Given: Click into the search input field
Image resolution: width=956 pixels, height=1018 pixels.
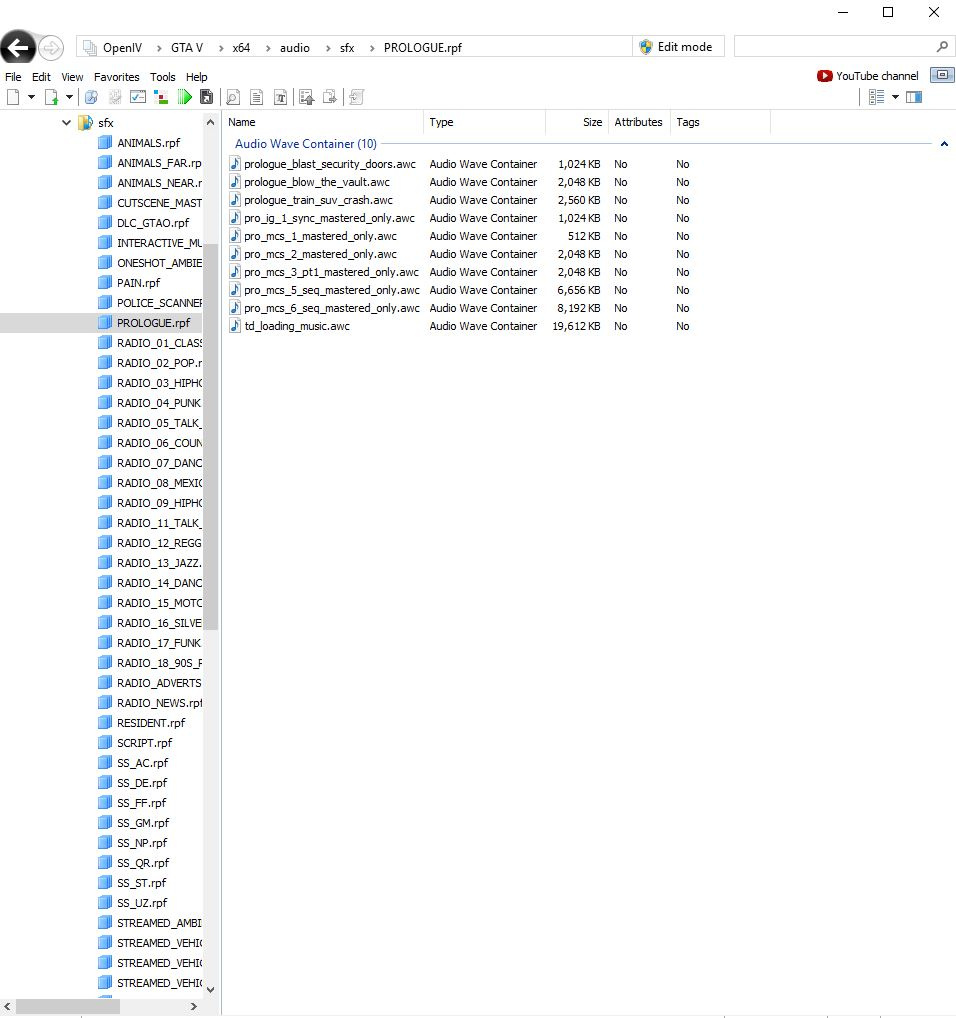Looking at the screenshot, I should tap(835, 47).
